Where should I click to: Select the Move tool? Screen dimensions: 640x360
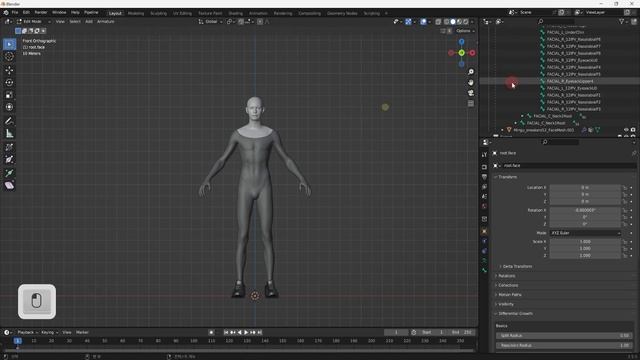click(x=9, y=70)
